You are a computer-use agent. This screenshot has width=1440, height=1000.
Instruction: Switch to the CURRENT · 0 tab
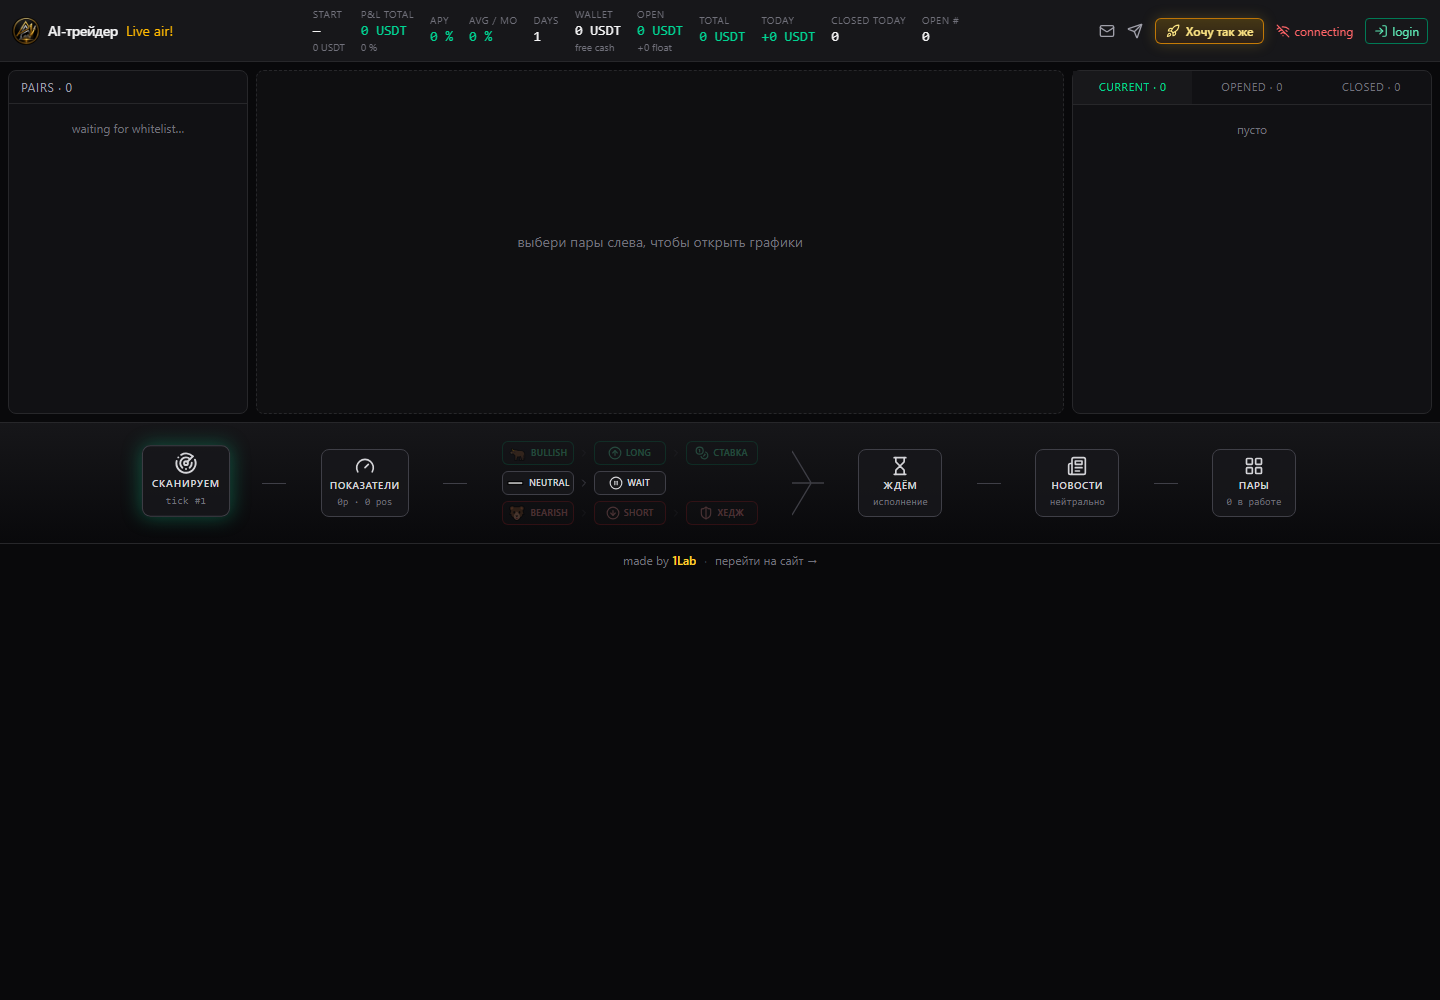[x=1132, y=87]
